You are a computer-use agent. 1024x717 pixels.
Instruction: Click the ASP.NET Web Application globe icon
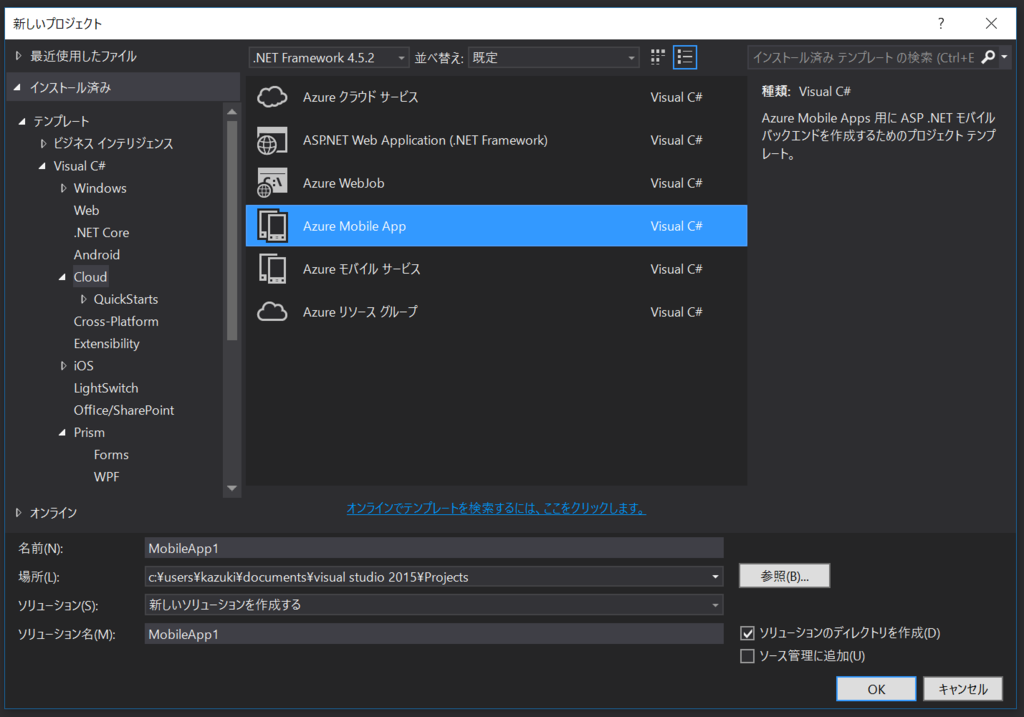pyautogui.click(x=272, y=140)
